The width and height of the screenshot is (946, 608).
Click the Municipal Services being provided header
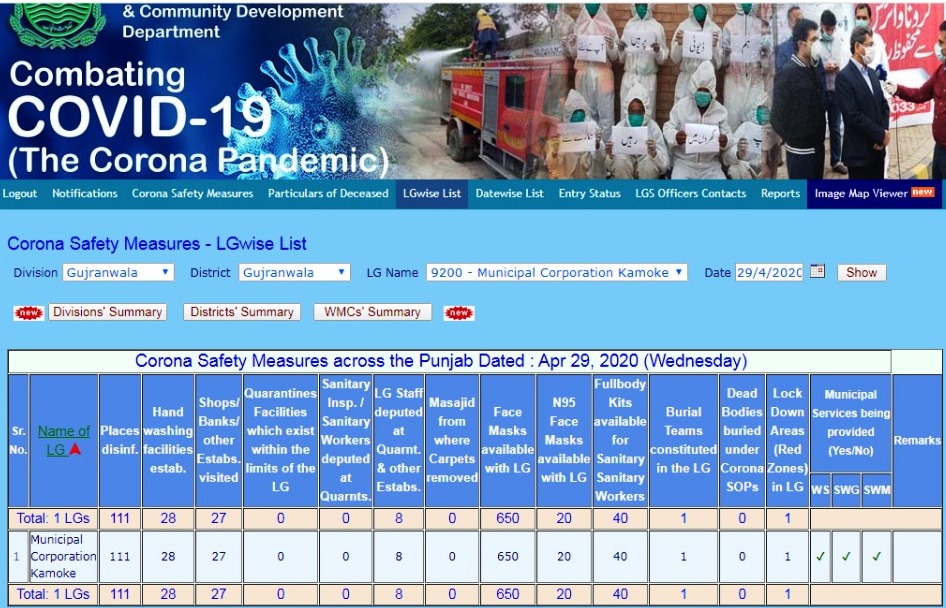click(x=851, y=423)
